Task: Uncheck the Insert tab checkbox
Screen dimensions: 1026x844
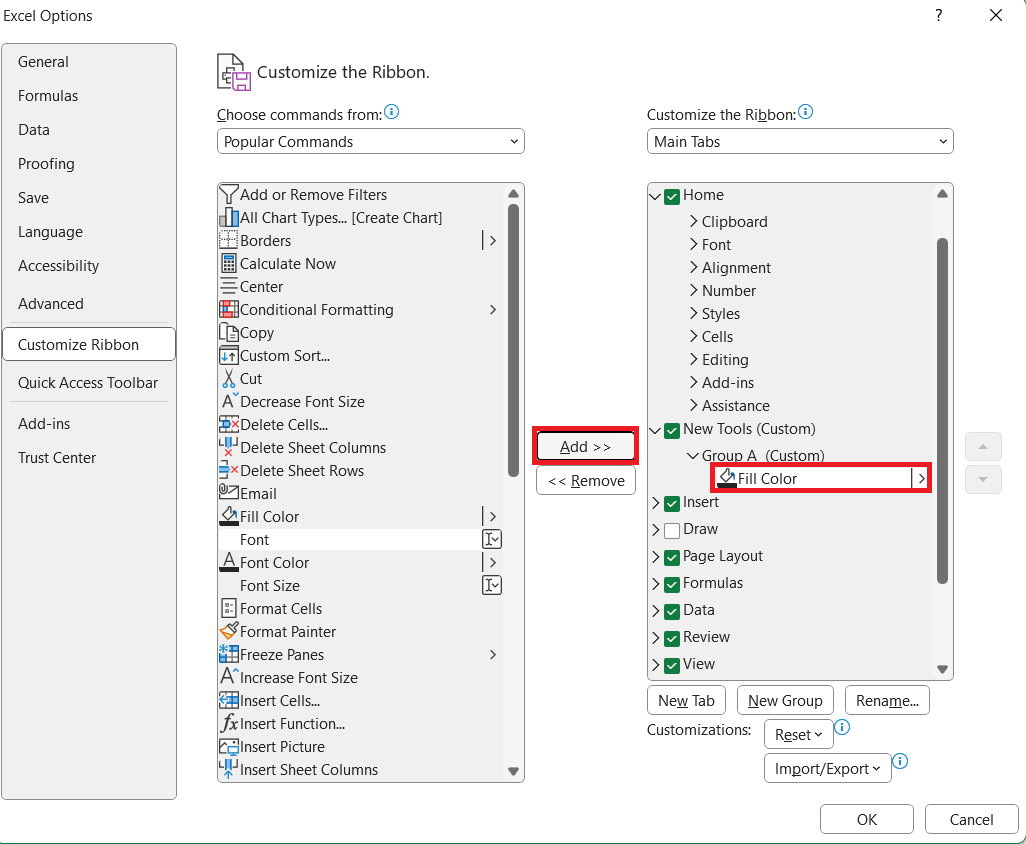Action: (671, 504)
